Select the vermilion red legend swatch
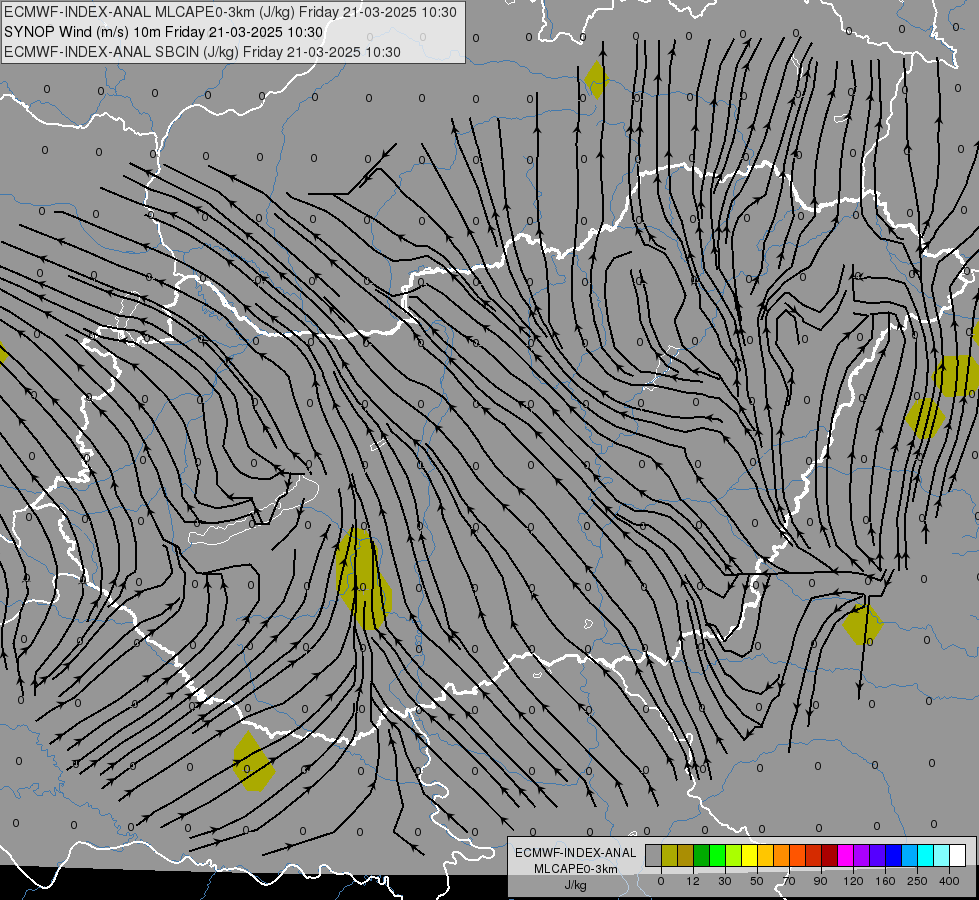 click(x=814, y=855)
